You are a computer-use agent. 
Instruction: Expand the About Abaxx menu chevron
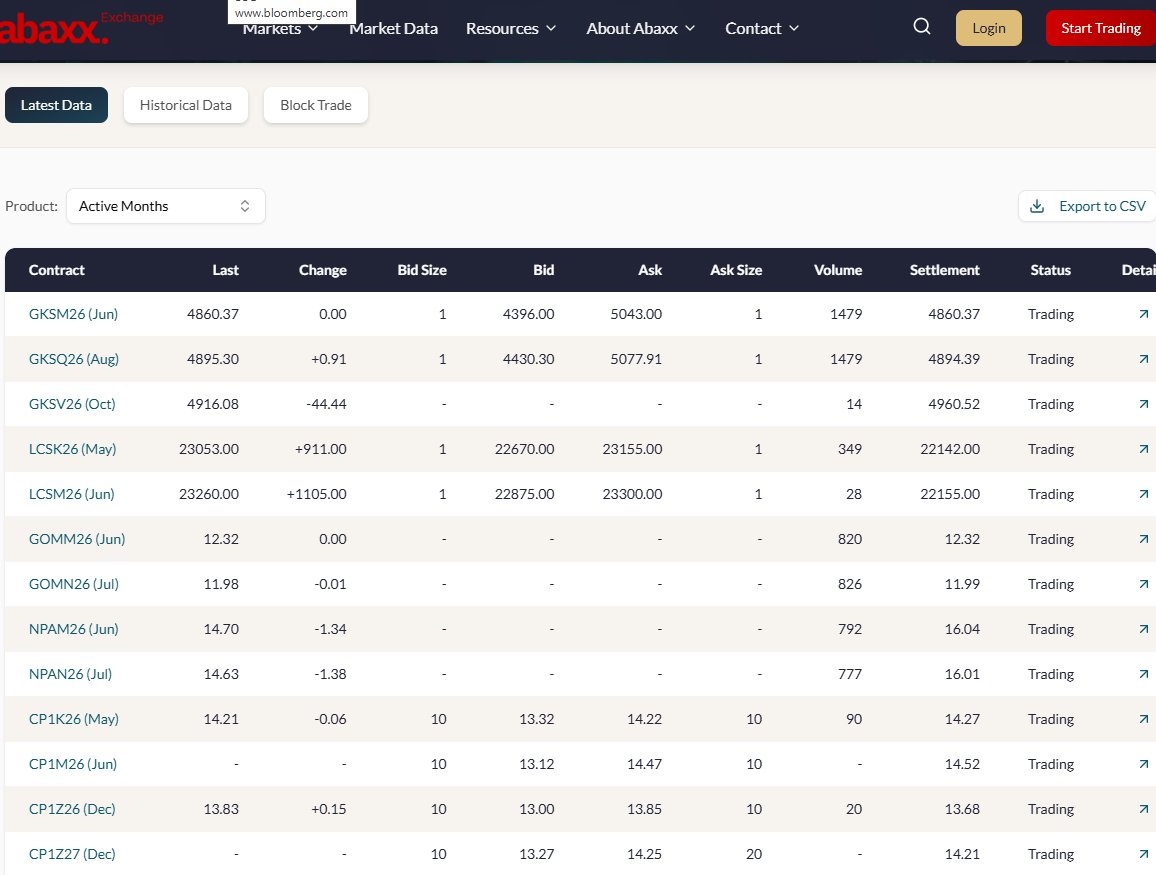coord(692,28)
